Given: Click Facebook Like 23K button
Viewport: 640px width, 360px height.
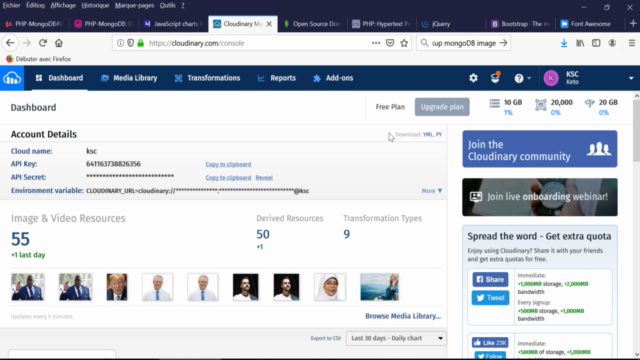Looking at the screenshot, I should click(x=490, y=342).
